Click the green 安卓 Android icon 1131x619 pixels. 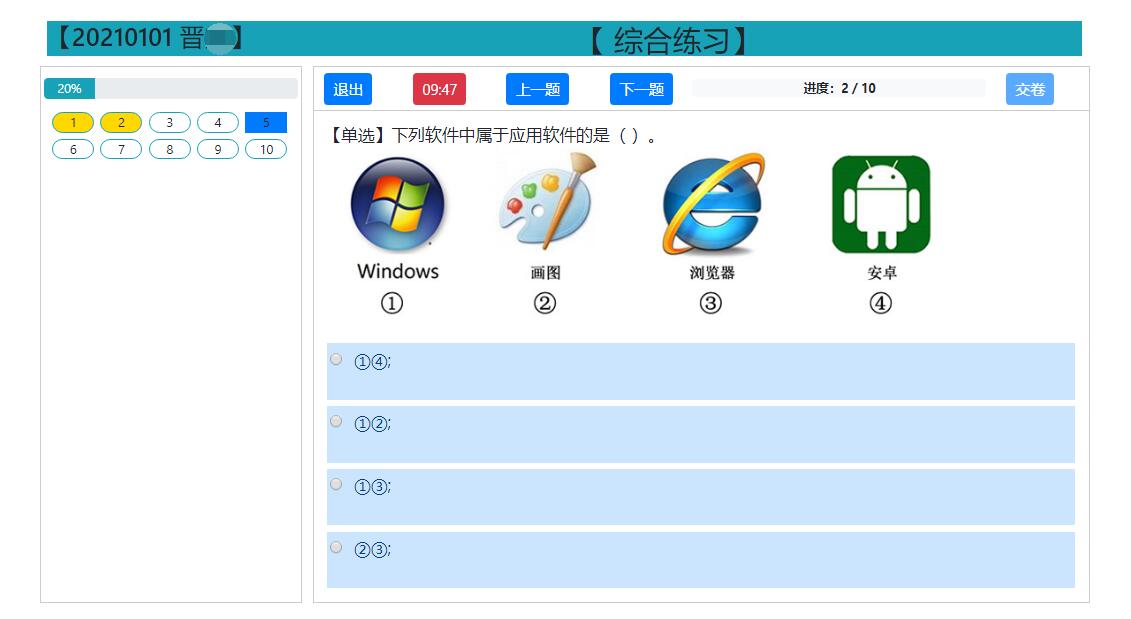click(x=881, y=204)
